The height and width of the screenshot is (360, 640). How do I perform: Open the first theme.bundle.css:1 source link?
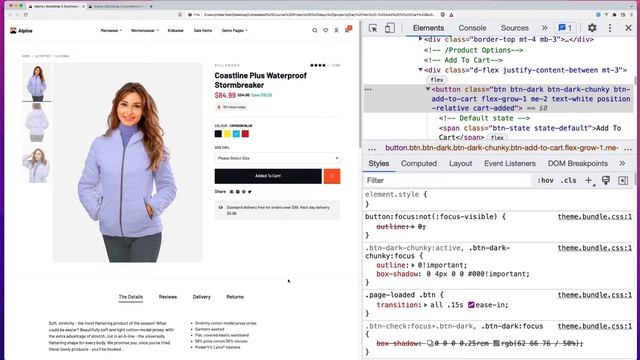[595, 217]
